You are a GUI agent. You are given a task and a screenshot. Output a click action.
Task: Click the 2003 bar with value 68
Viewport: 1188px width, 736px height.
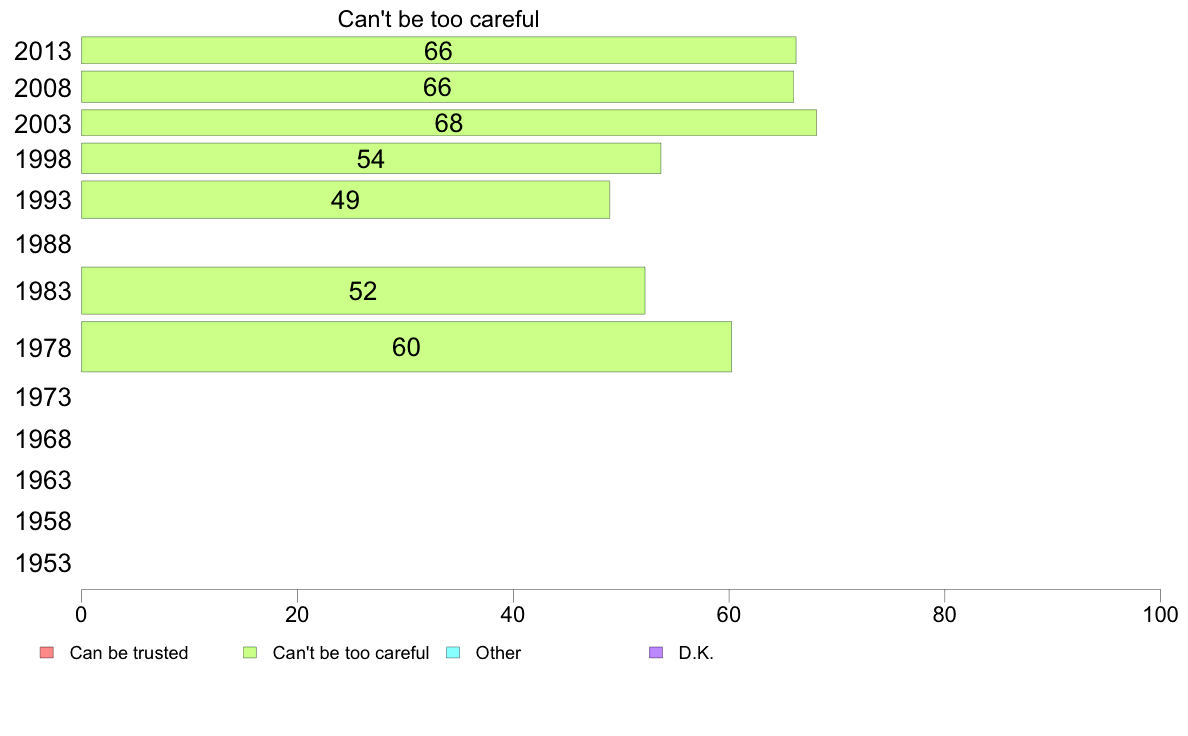pyautogui.click(x=449, y=123)
